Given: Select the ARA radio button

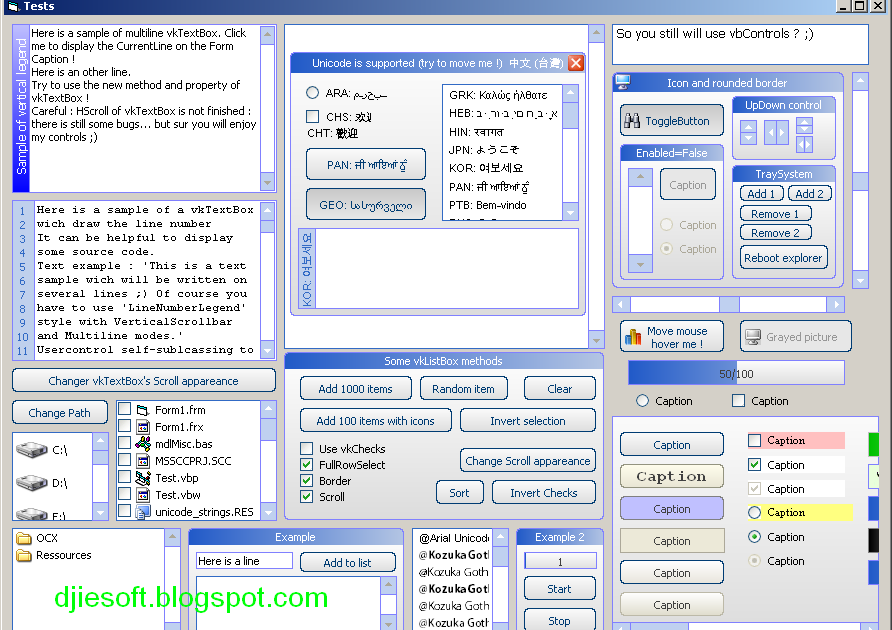Looking at the screenshot, I should [312, 92].
